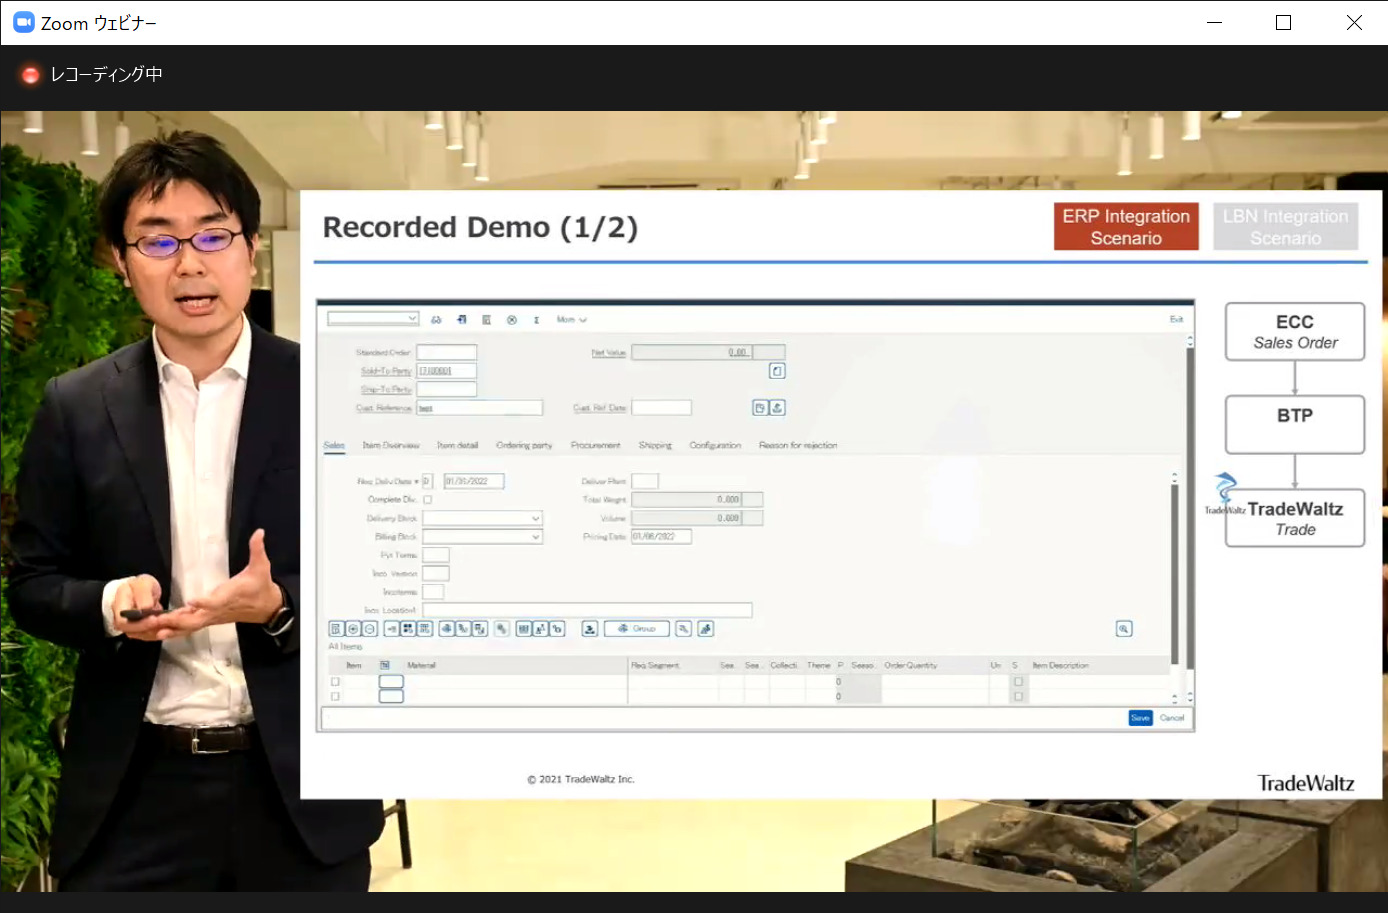This screenshot has width=1388, height=913.
Task: Click the Sold-To Party input field
Action: point(446,371)
